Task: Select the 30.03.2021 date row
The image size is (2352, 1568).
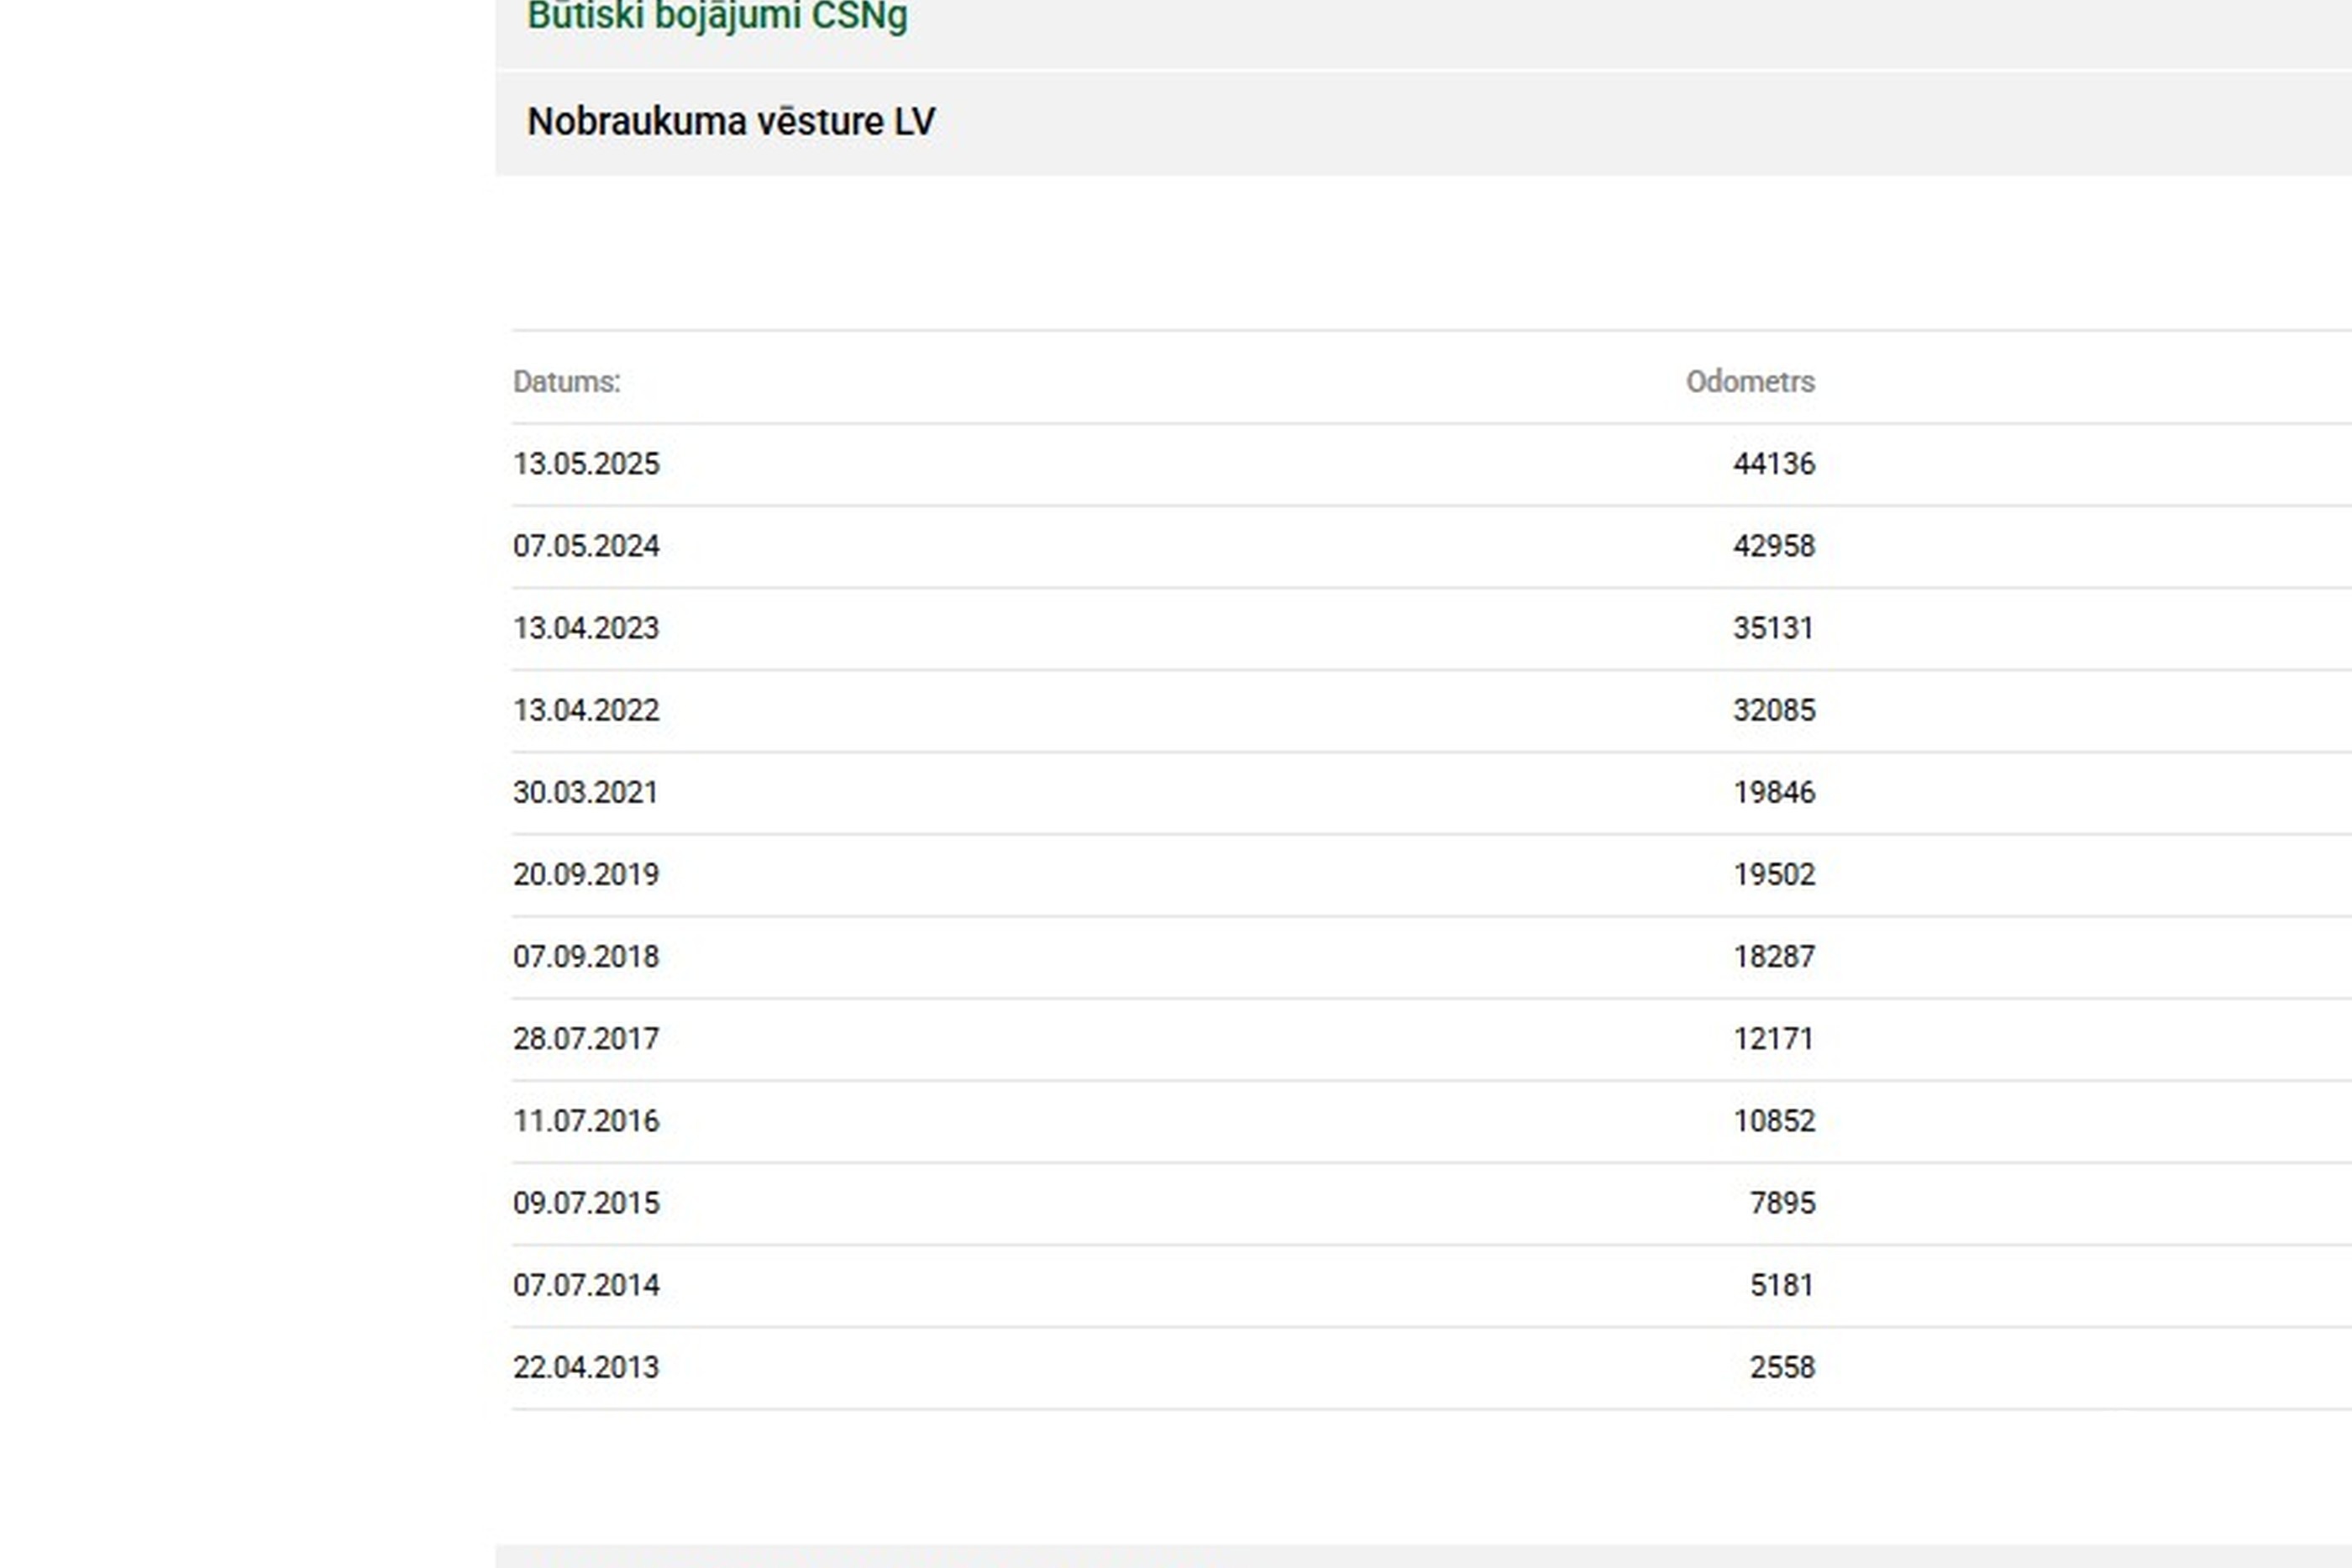Action: (x=586, y=792)
